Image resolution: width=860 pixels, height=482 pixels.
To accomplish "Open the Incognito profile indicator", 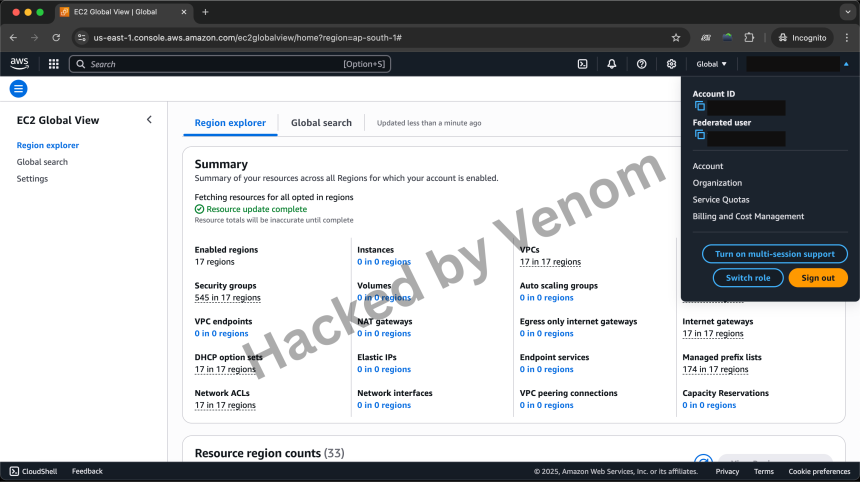I will [802, 38].
